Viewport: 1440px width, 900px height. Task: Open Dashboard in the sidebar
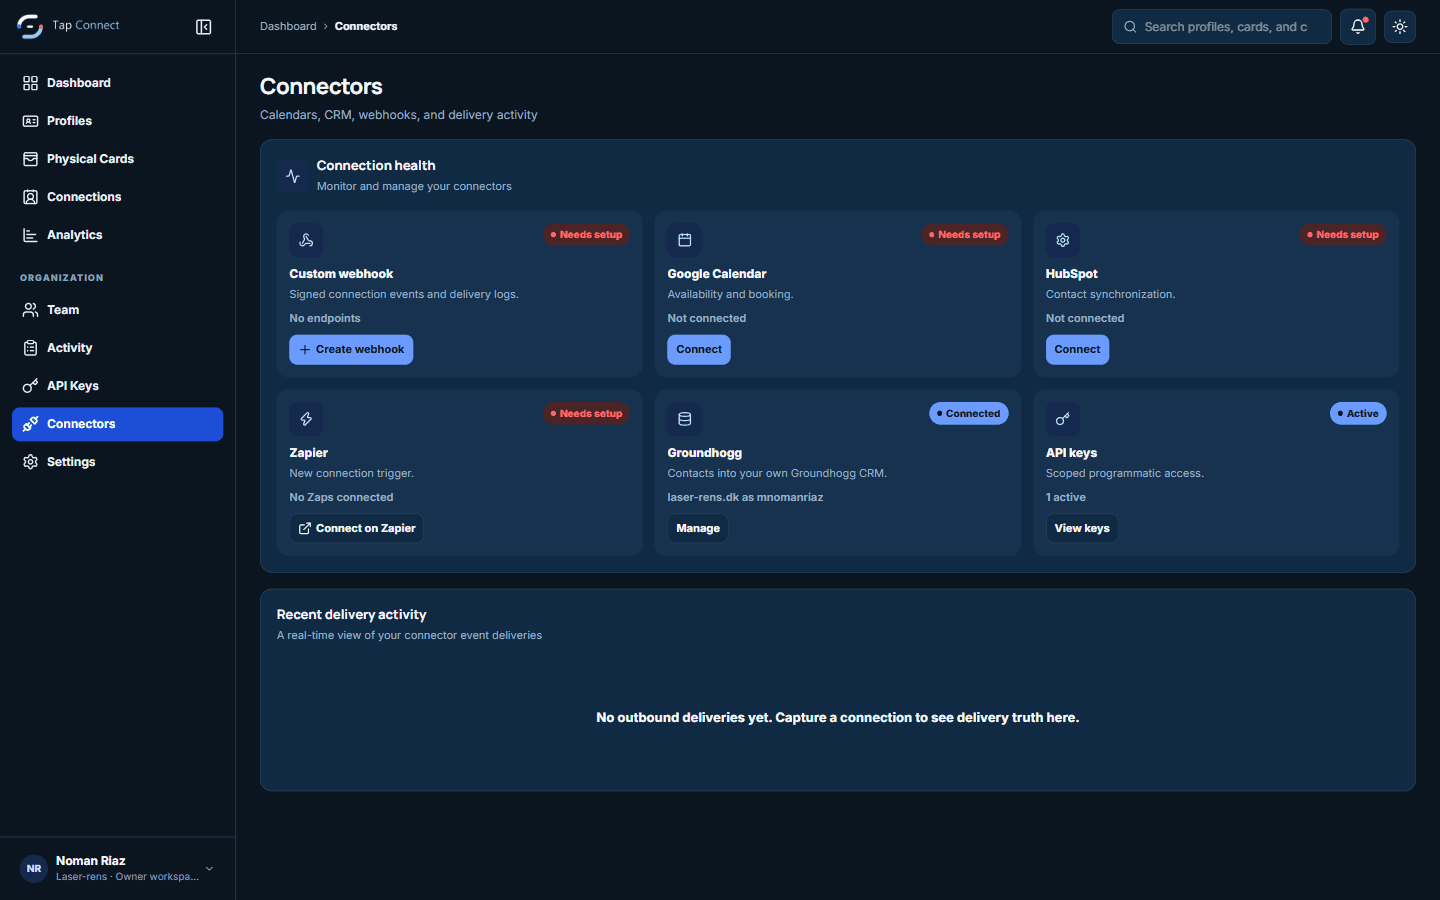pyautogui.click(x=118, y=83)
